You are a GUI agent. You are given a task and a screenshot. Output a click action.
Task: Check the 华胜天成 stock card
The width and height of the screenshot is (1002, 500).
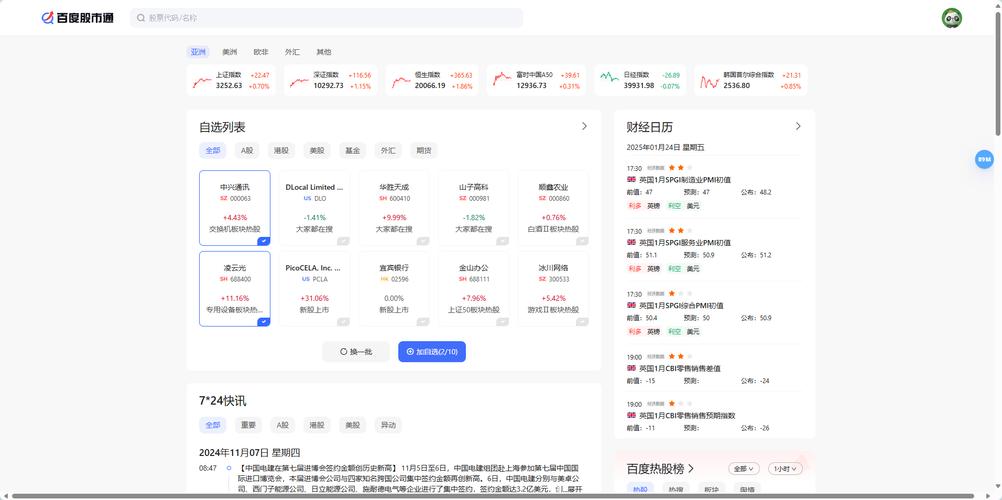[x=422, y=240]
